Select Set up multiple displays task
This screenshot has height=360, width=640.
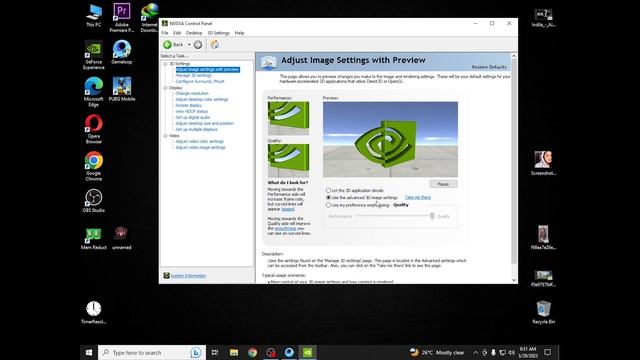(196, 129)
